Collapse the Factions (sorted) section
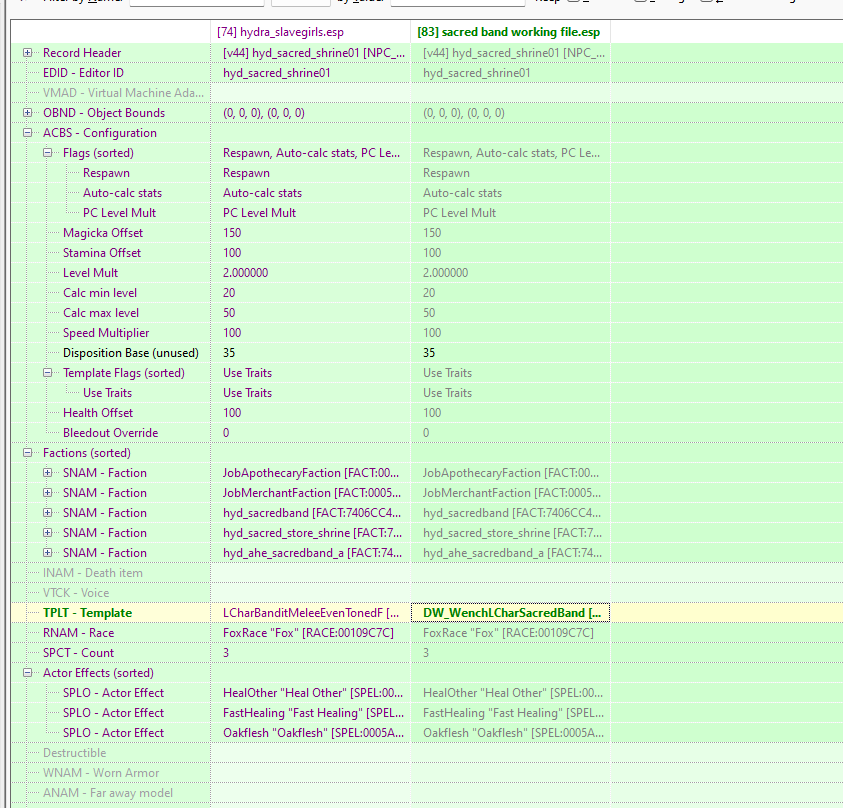 click(26, 452)
